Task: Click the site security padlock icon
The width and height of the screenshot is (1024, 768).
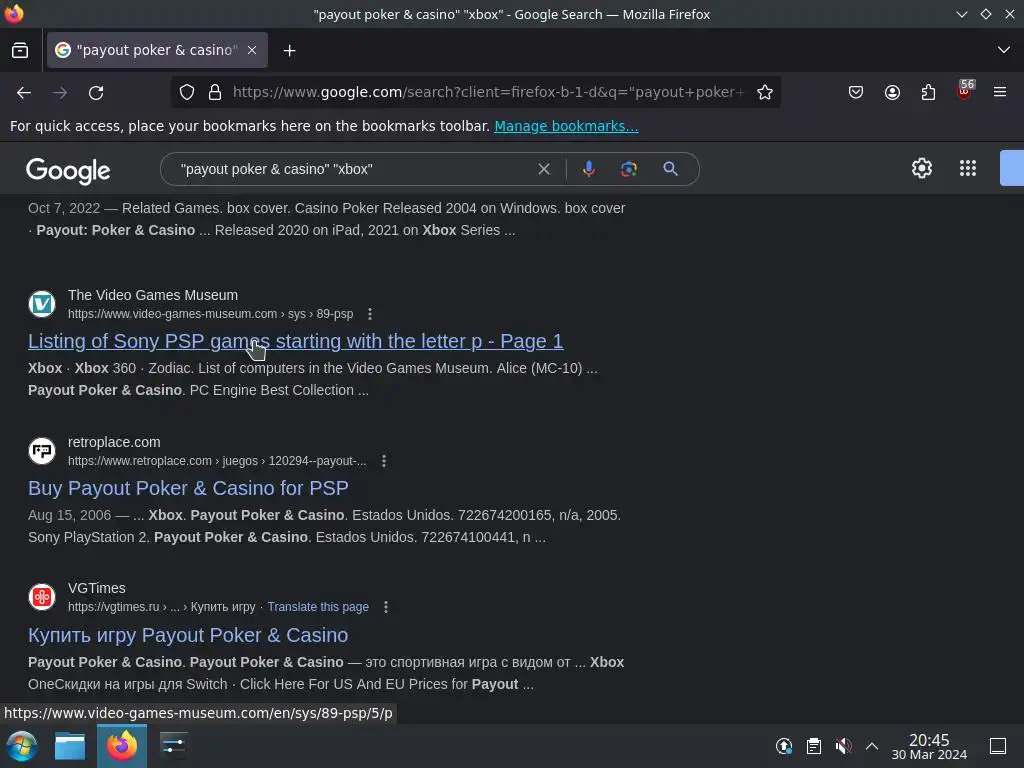Action: tap(215, 92)
